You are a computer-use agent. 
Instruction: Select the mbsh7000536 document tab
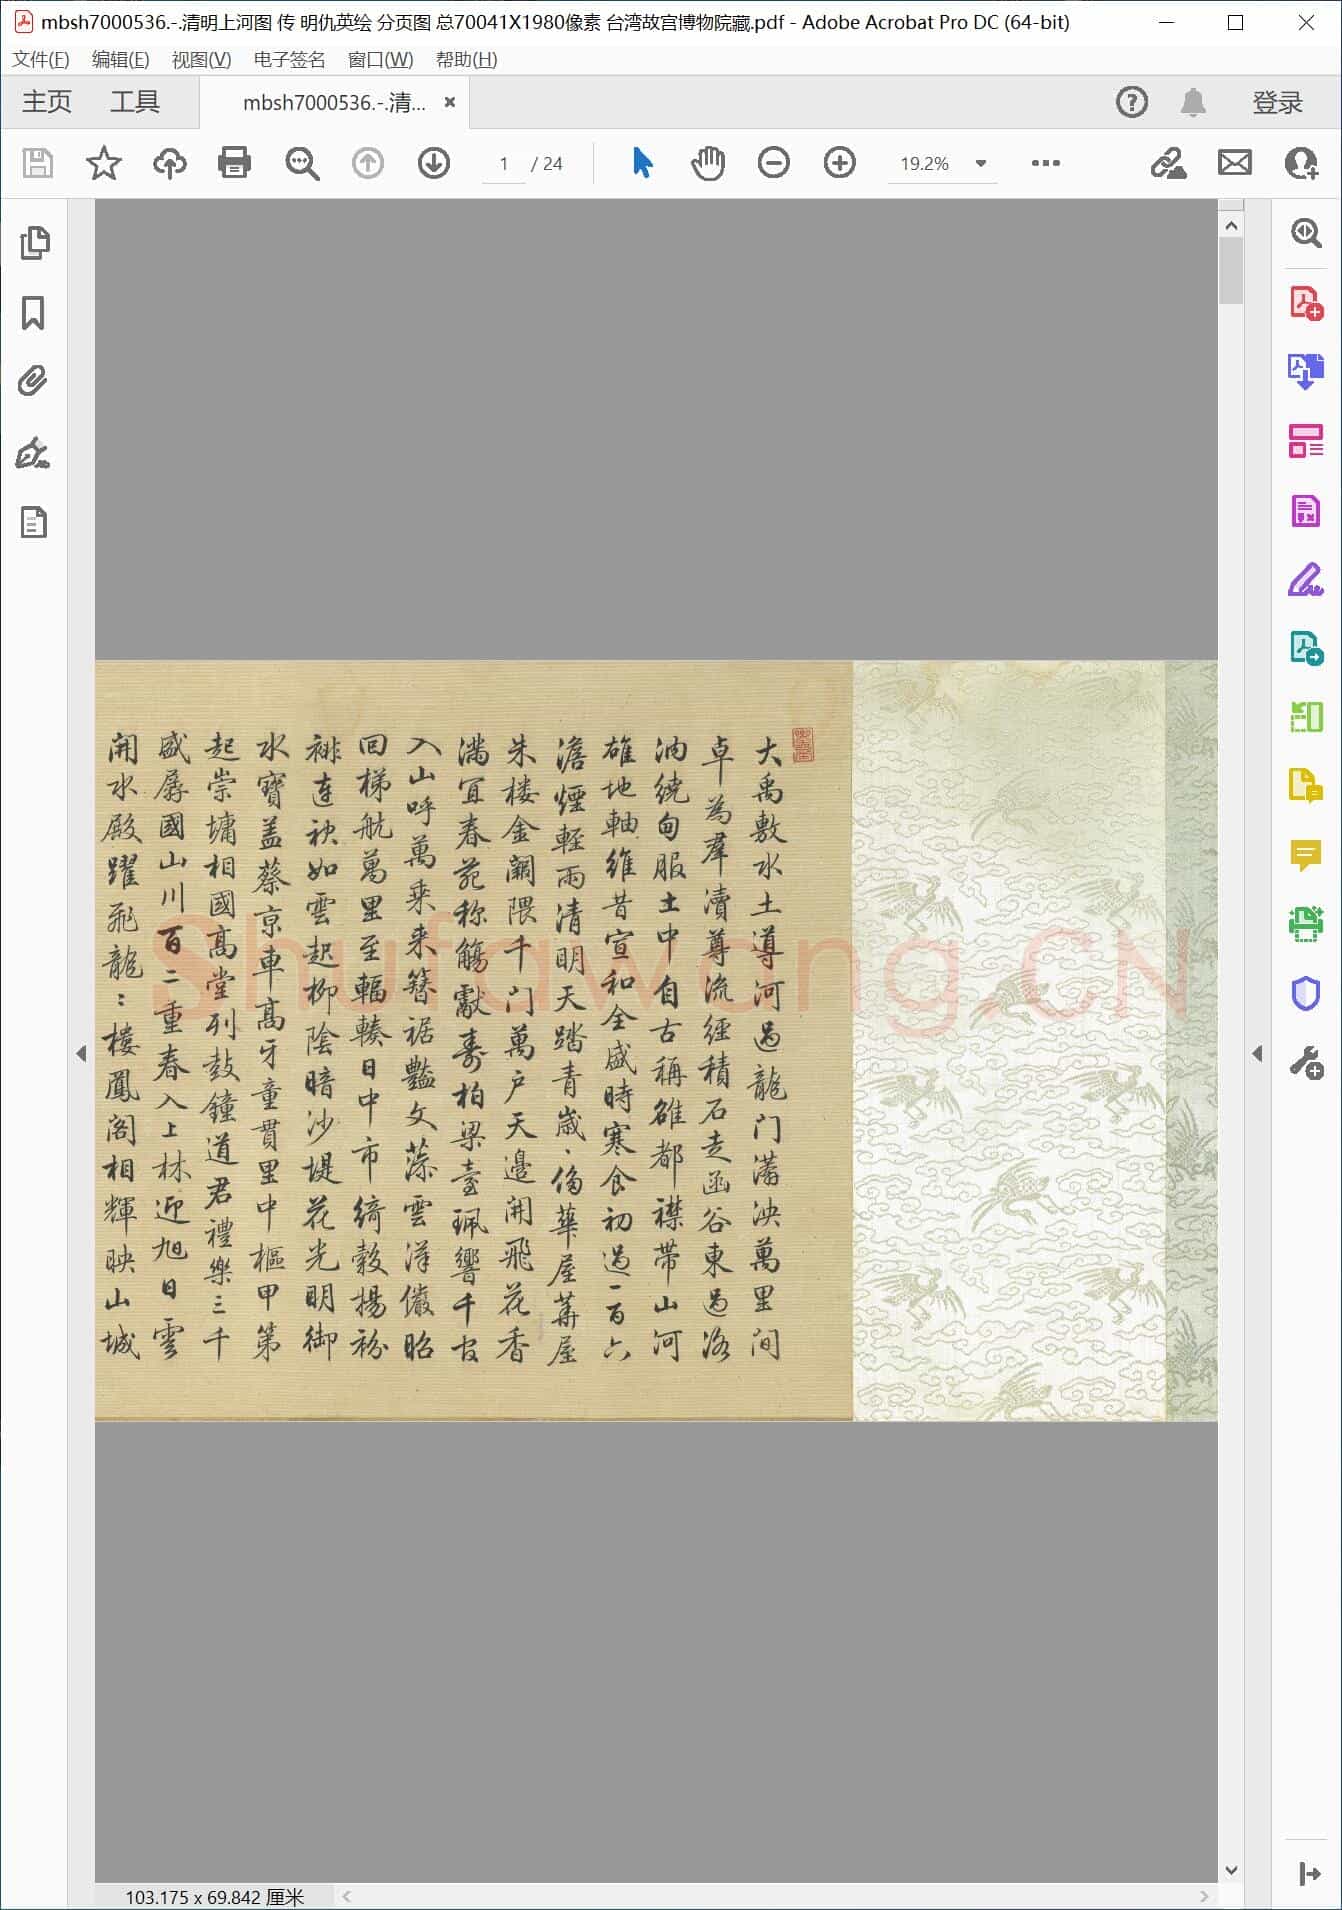pyautogui.click(x=334, y=102)
